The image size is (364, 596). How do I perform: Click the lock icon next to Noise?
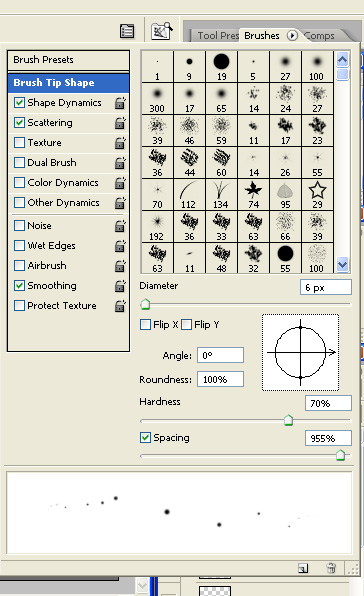120,226
